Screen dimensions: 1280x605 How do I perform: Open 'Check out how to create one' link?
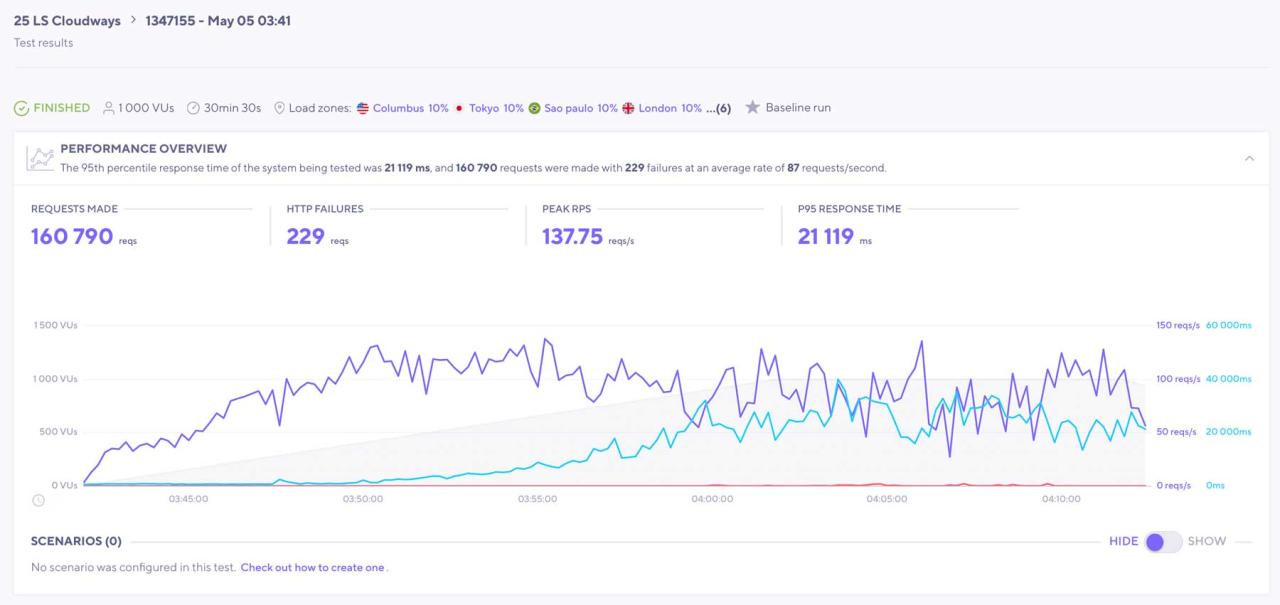pos(312,568)
